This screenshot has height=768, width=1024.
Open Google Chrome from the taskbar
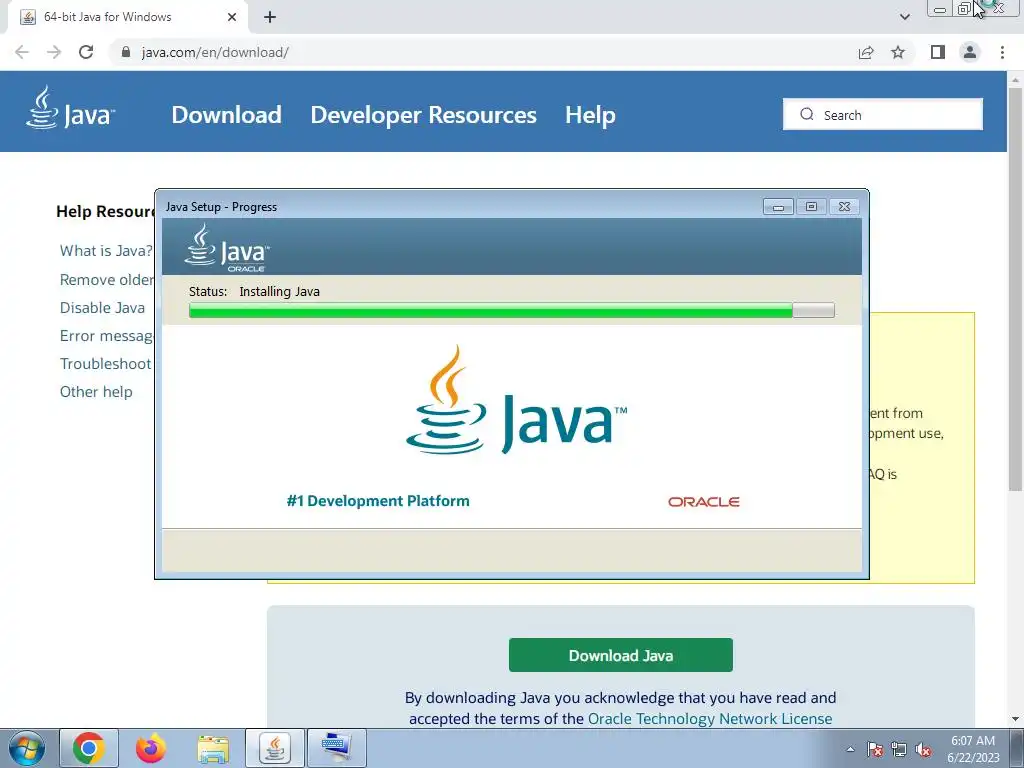[89, 748]
